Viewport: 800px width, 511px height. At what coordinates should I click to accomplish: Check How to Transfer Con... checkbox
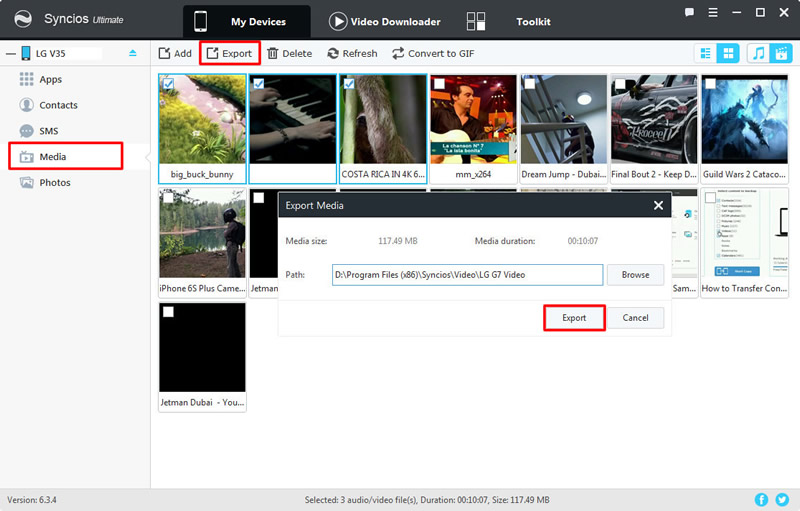(x=710, y=198)
